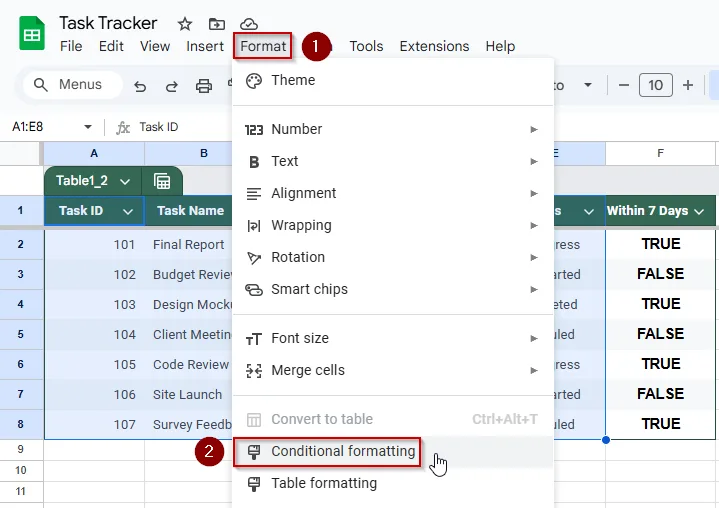Open the font dropdown arrow in toolbar
This screenshot has width=719, height=508.
588,85
